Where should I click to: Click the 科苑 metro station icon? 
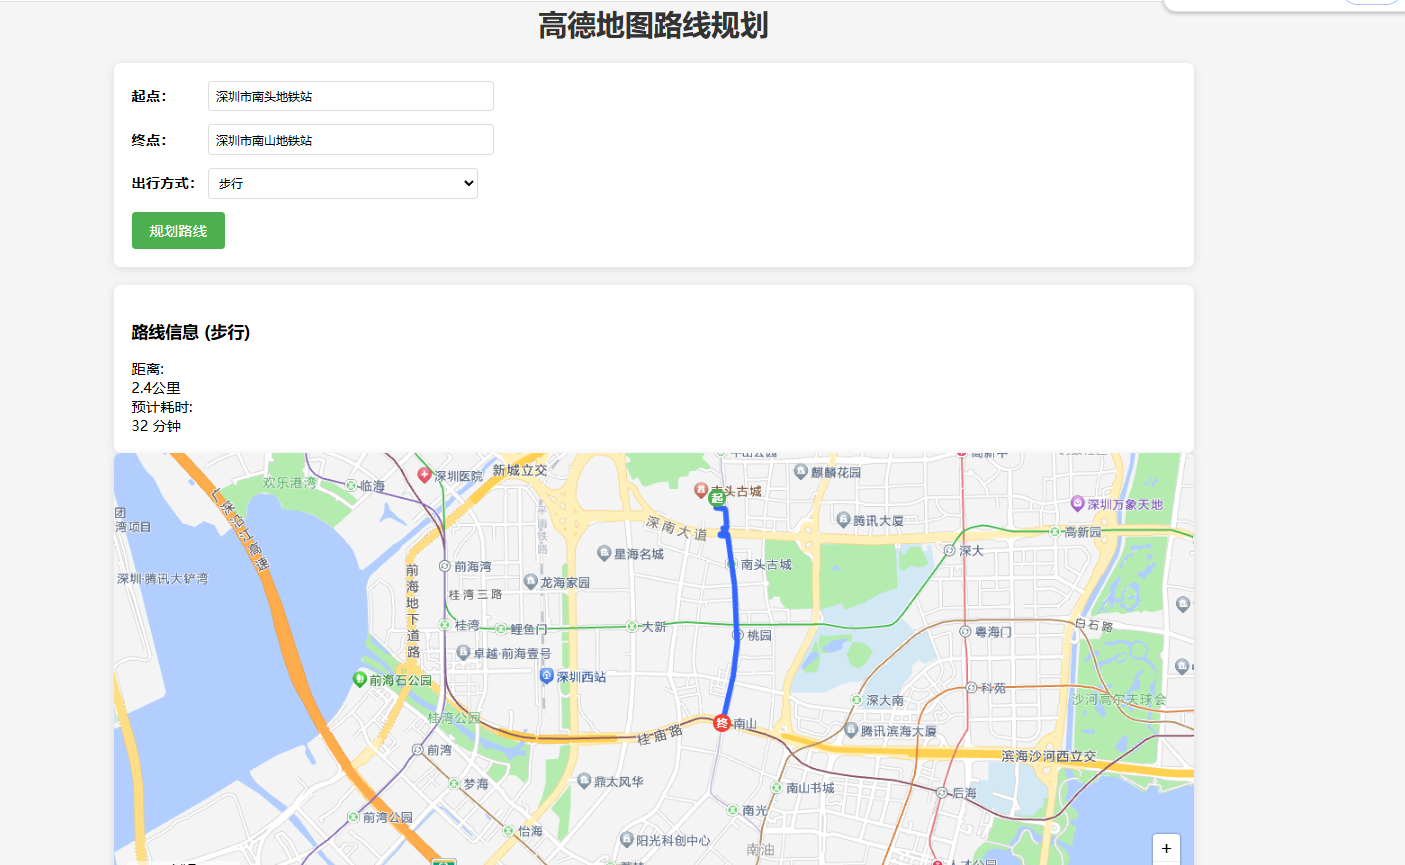[x=971, y=687]
